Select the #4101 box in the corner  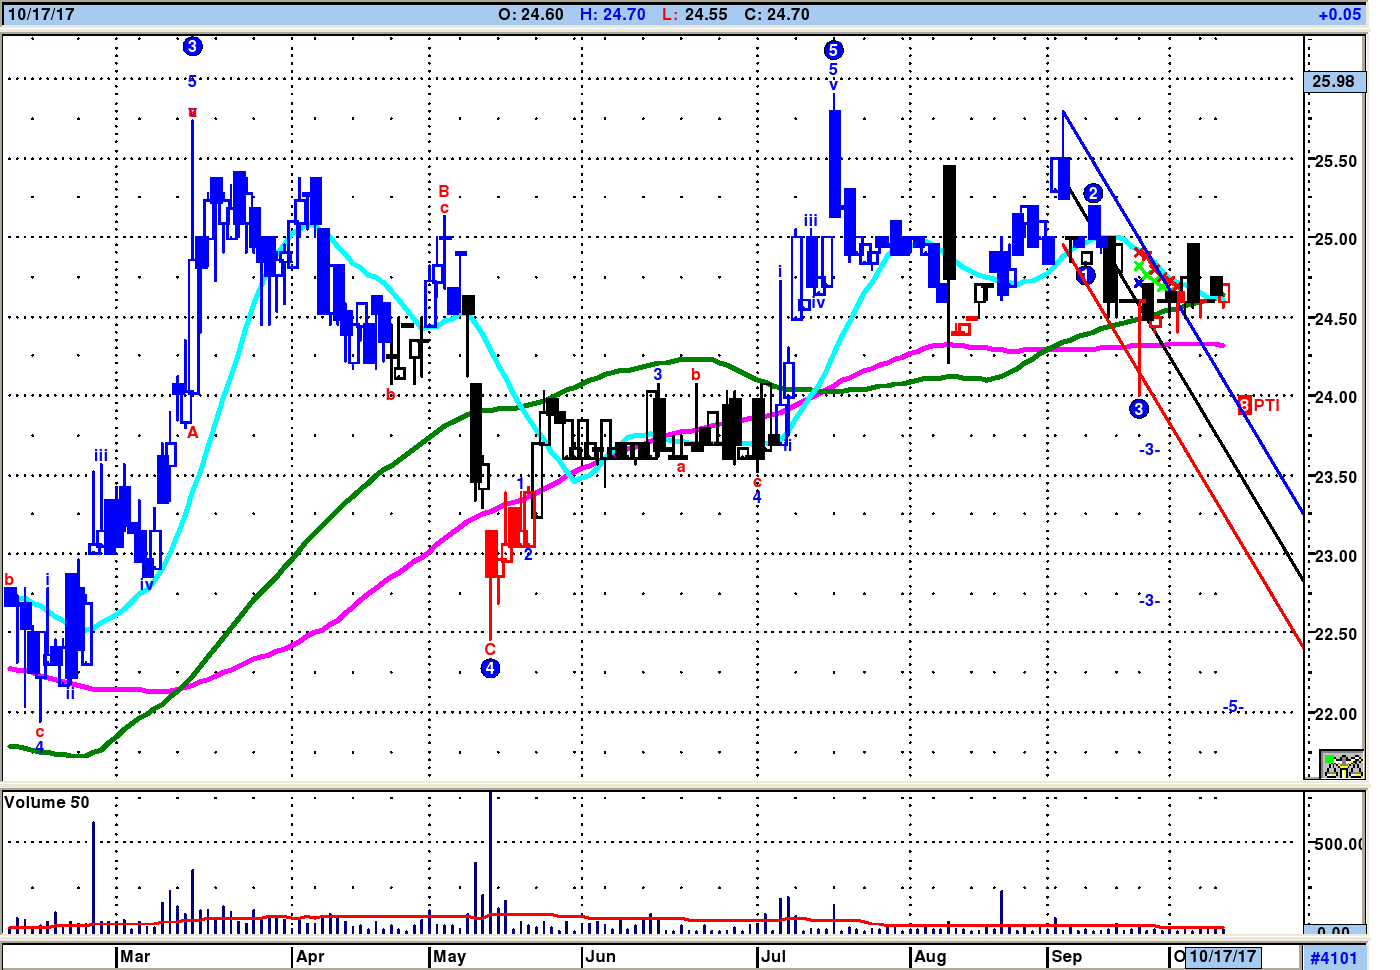(1334, 958)
